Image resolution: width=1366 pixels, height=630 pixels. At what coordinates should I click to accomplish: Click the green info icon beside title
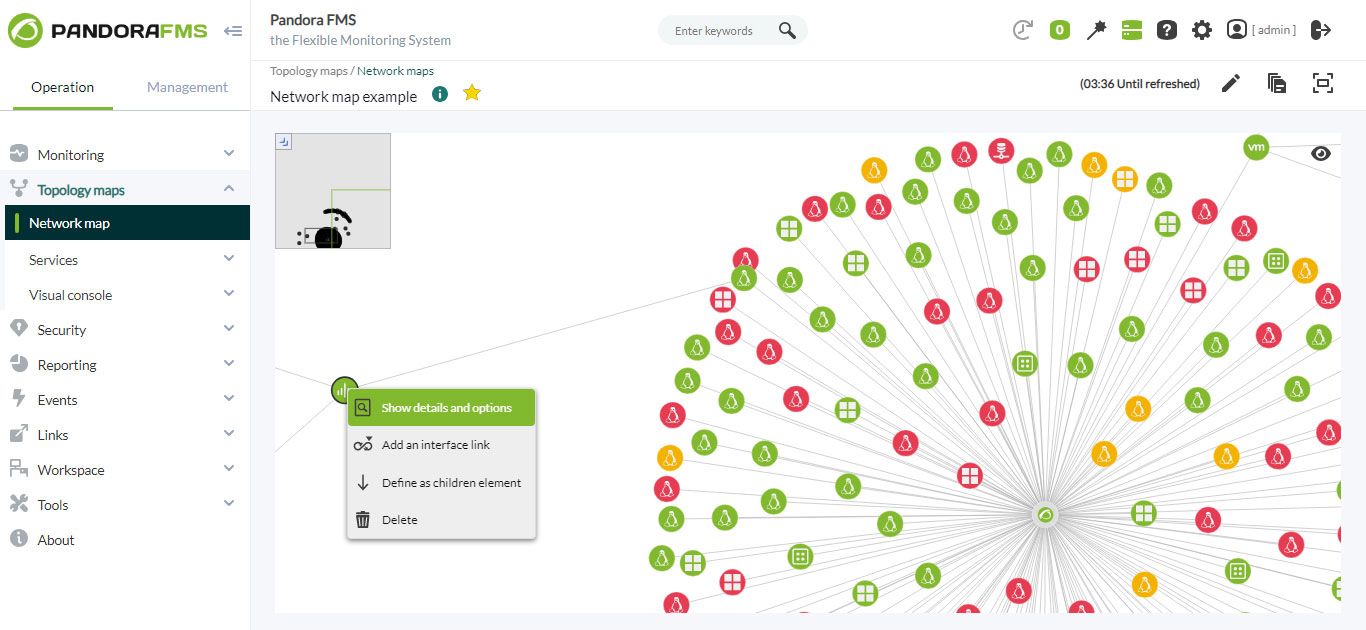440,93
